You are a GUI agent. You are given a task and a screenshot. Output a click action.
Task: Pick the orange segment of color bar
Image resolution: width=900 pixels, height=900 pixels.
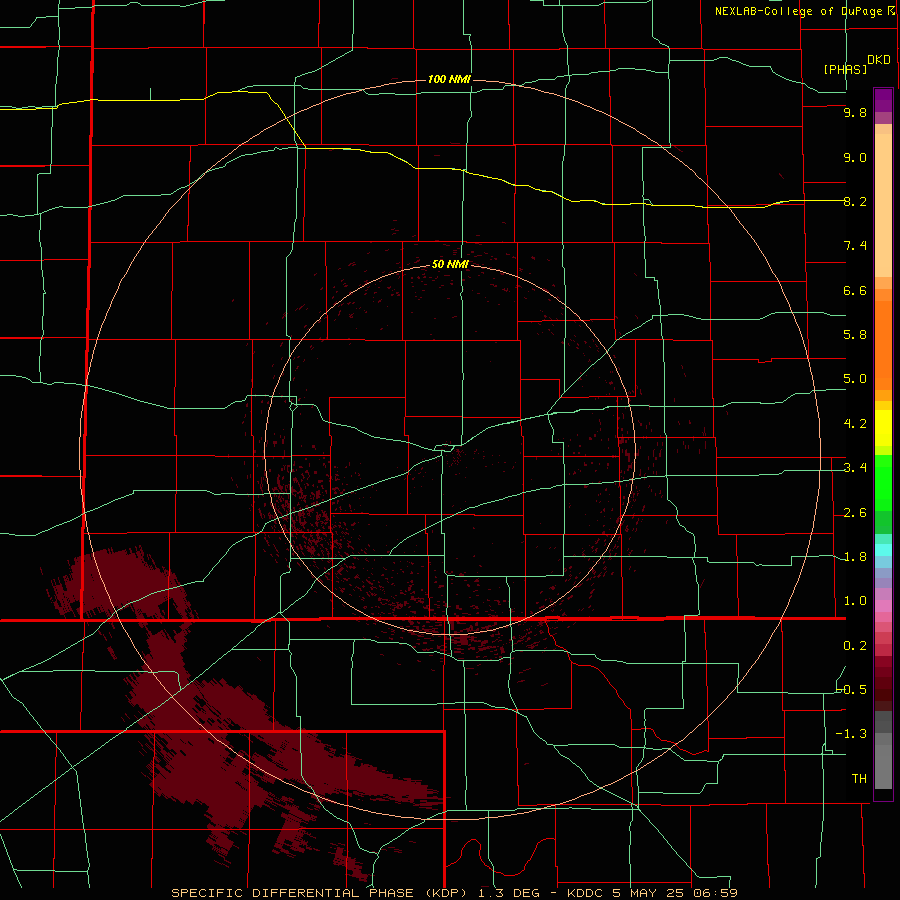pyautogui.click(x=883, y=346)
